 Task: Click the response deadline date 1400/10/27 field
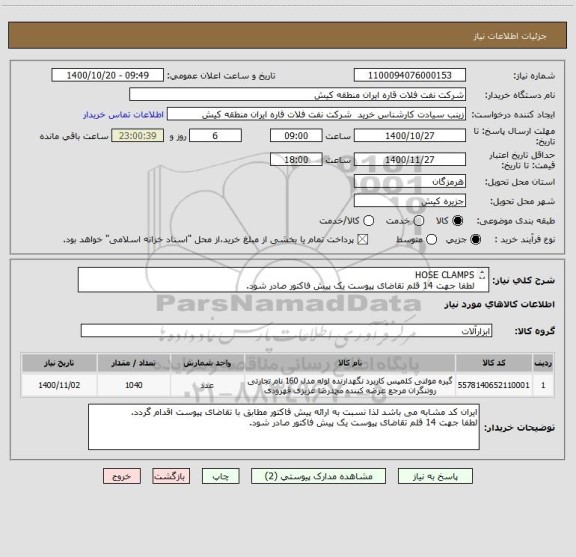click(410, 135)
